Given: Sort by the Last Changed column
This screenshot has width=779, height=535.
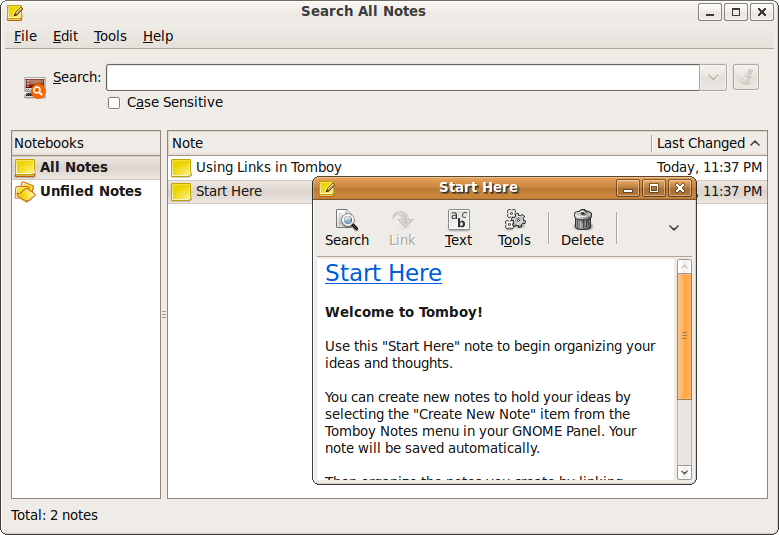Looking at the screenshot, I should [707, 143].
